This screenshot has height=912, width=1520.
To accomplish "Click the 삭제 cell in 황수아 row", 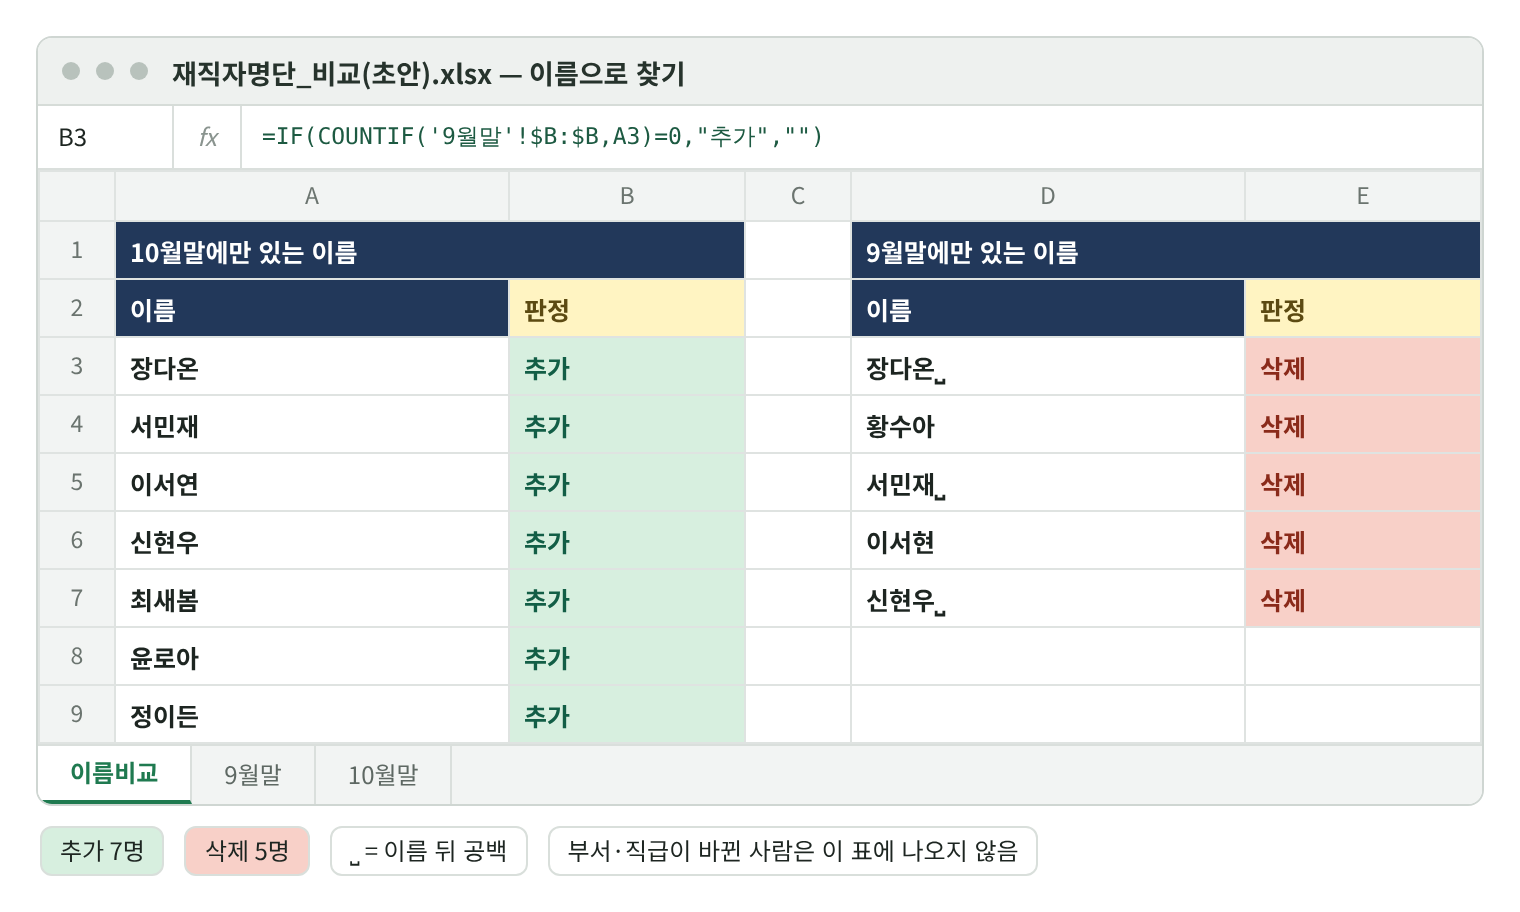I will [x=1363, y=424].
